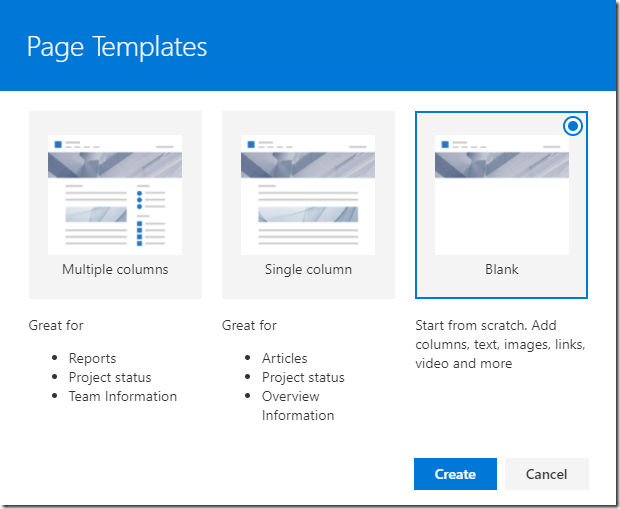Click the "Single column" template label

coord(308,270)
